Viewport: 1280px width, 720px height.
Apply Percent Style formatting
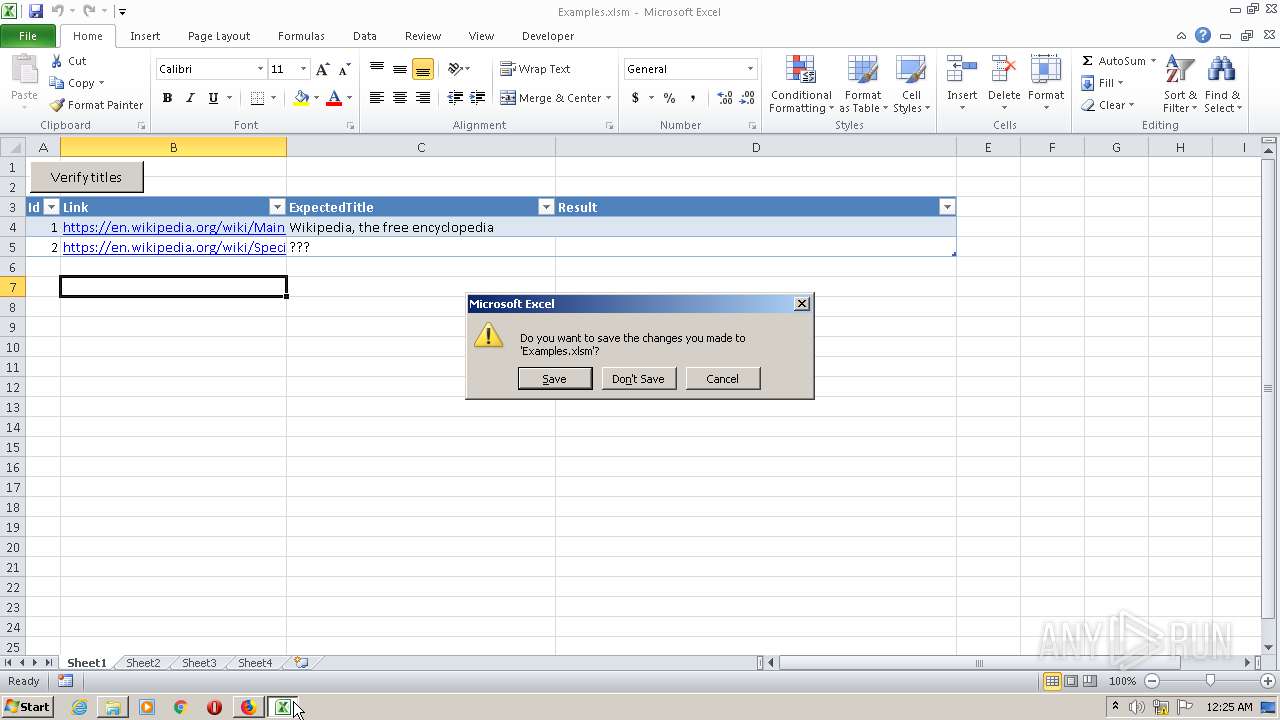tap(669, 98)
